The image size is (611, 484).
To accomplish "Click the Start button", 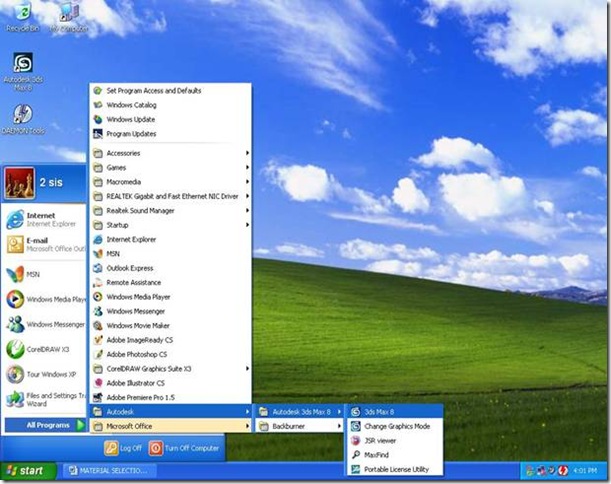I will pos(28,471).
